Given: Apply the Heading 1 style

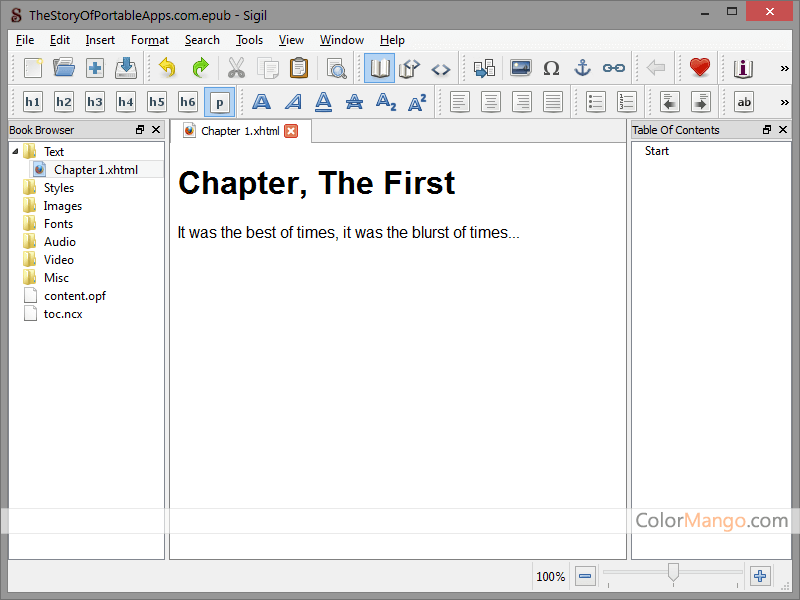Looking at the screenshot, I should tap(32, 101).
